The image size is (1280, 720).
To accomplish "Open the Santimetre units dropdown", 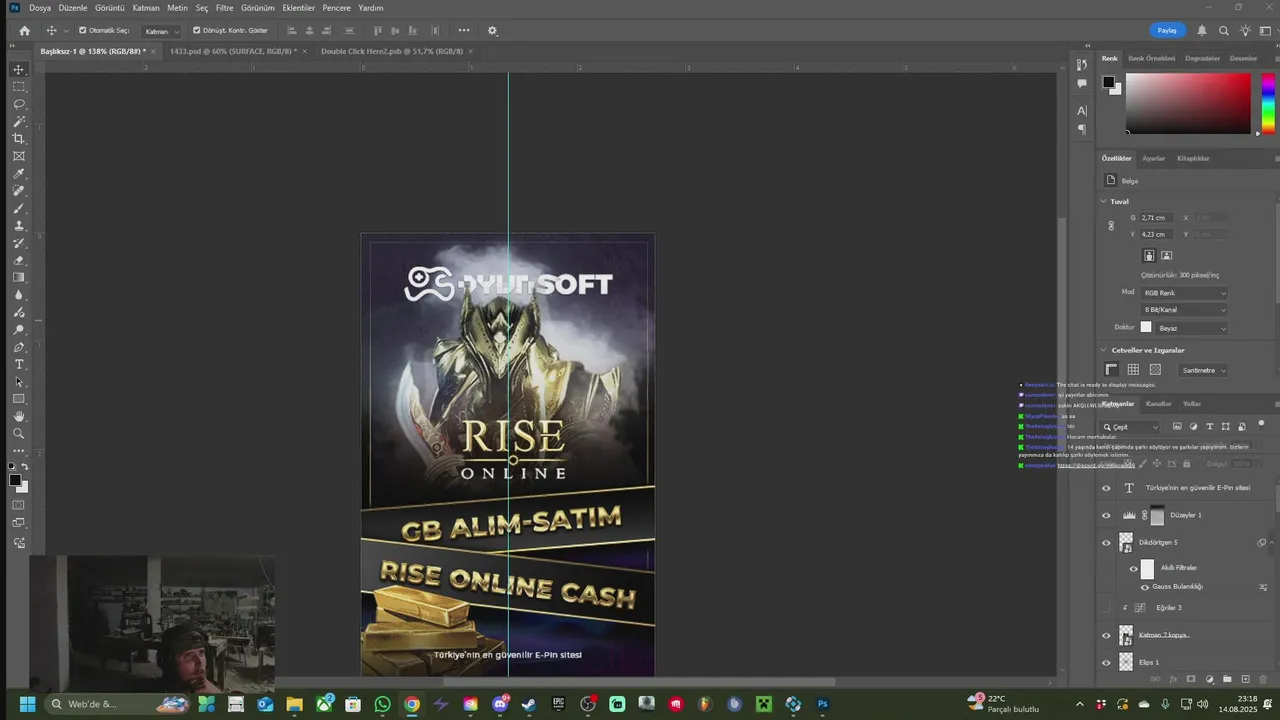I will coord(1204,370).
